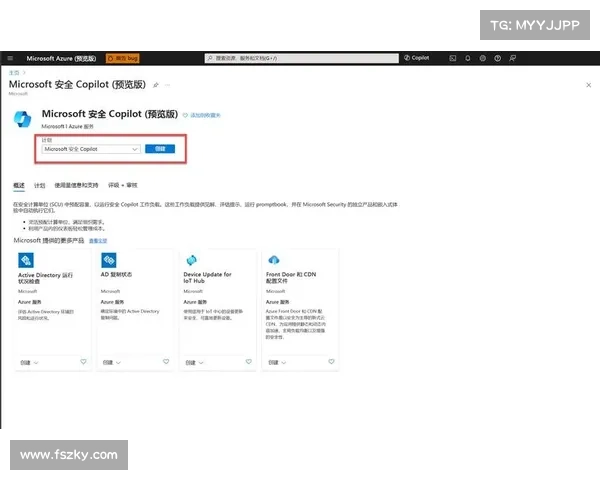
Task: Click the Device Update for IoT Hub icon
Action: [x=191, y=260]
